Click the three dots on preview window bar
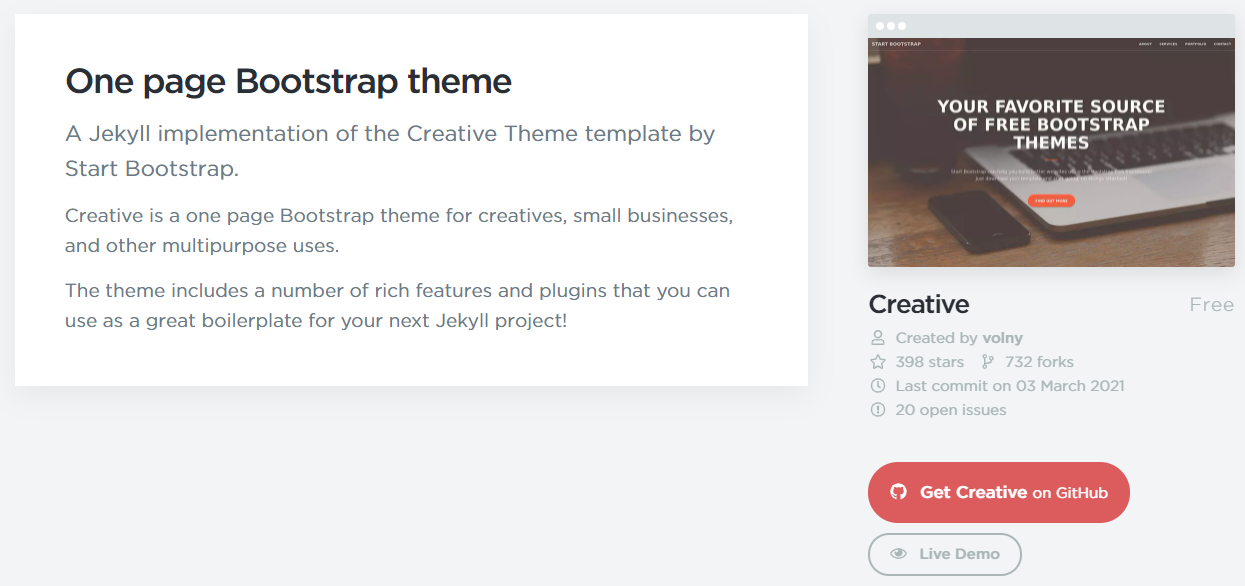The height and width of the screenshot is (586, 1245). 890,26
